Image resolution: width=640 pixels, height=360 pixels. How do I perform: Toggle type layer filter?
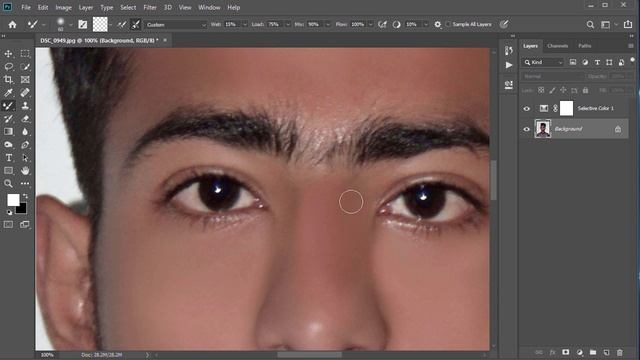pyautogui.click(x=597, y=62)
